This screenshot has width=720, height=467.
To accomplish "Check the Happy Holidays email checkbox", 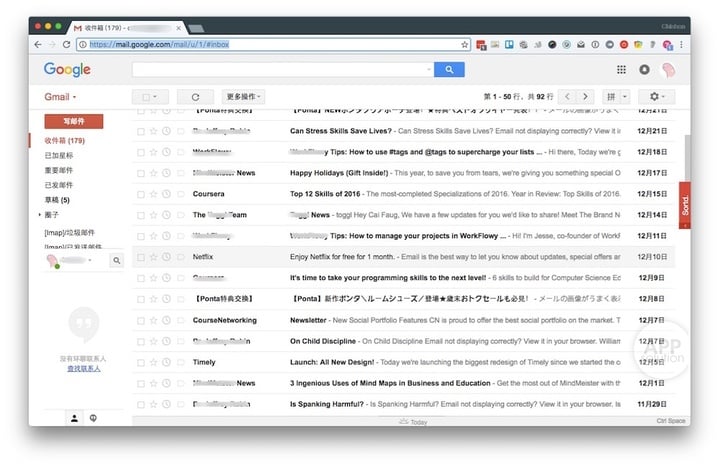I will pos(141,174).
